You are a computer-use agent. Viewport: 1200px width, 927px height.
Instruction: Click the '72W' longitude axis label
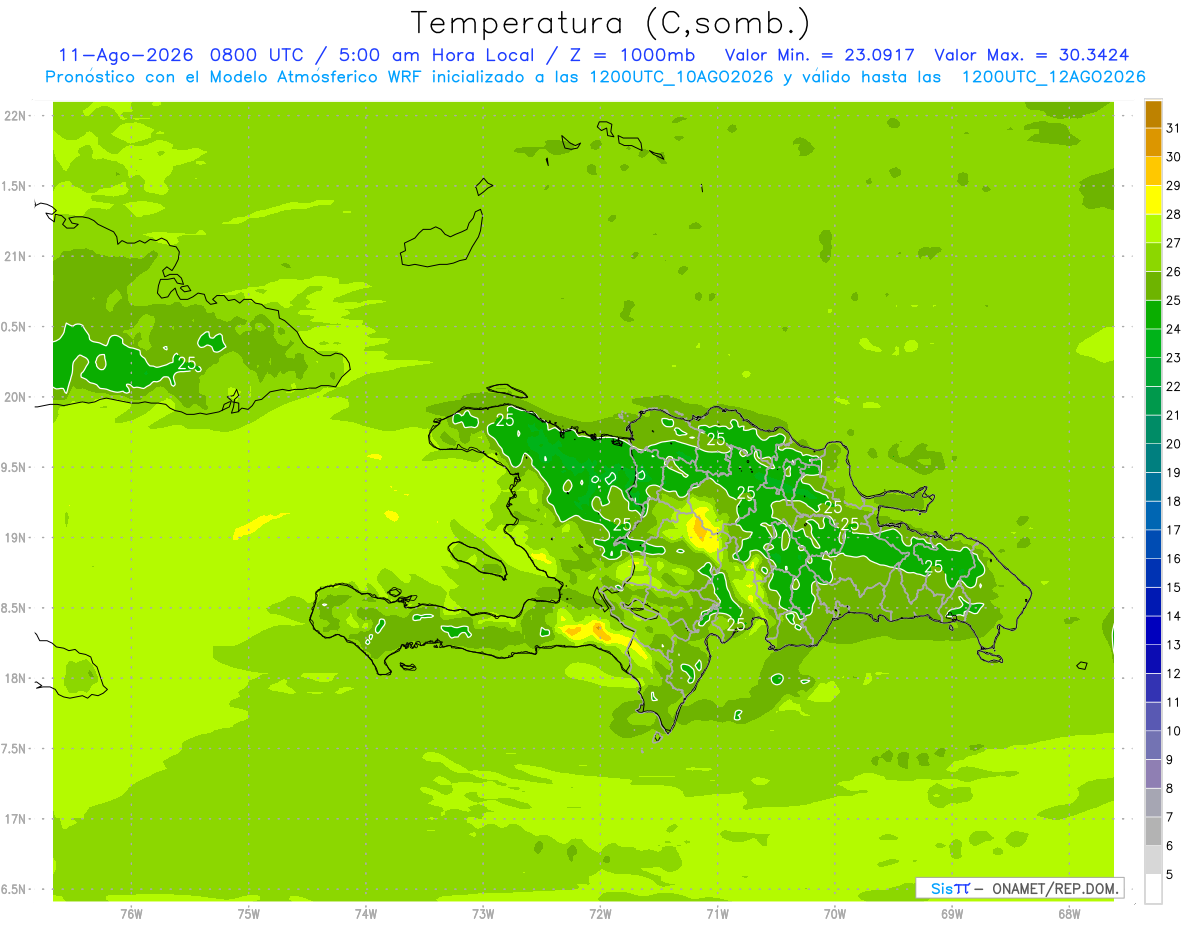coord(600,913)
